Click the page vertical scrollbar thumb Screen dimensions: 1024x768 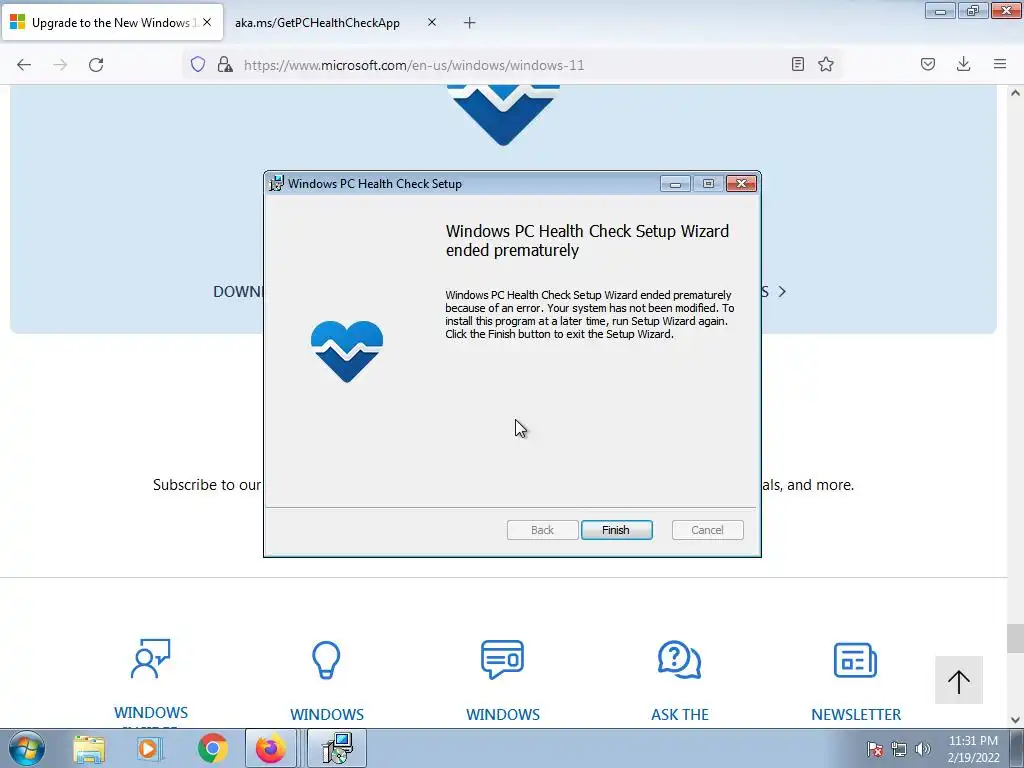click(1016, 638)
